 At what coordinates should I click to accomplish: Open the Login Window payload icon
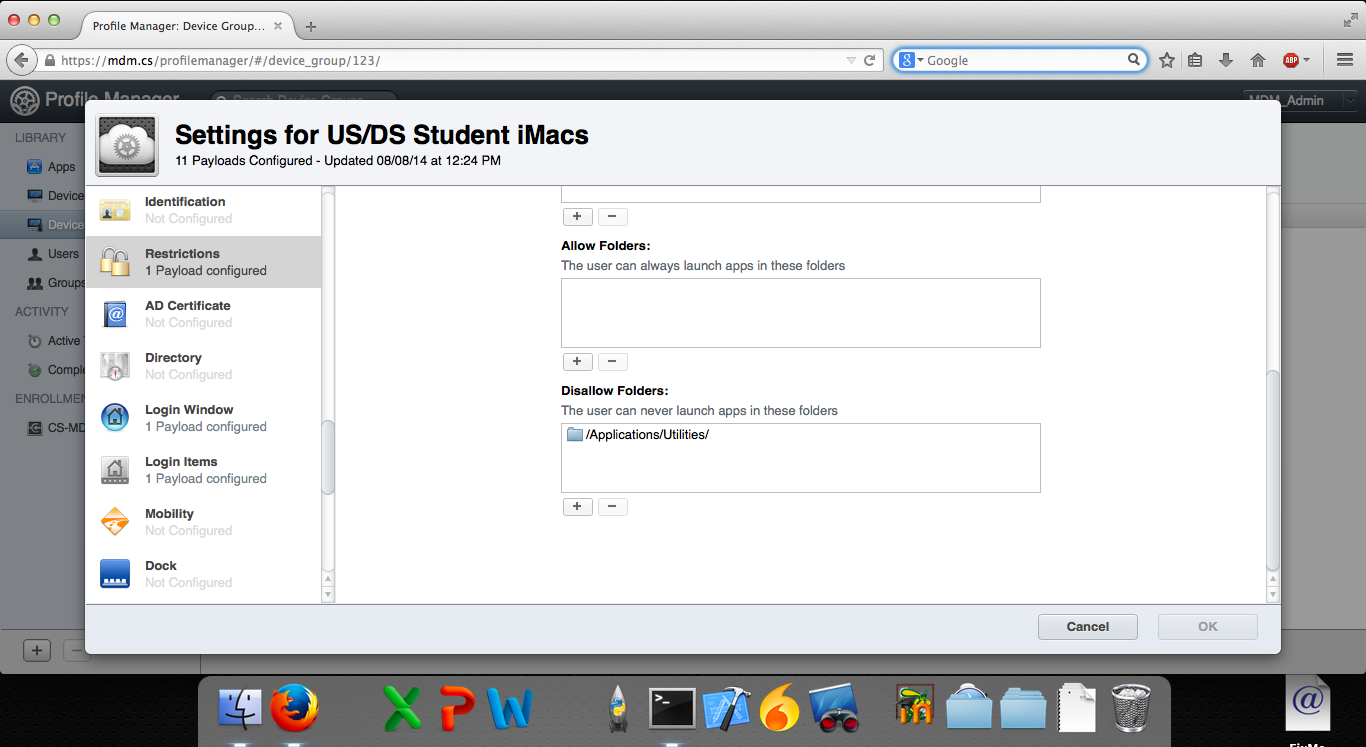click(x=115, y=417)
